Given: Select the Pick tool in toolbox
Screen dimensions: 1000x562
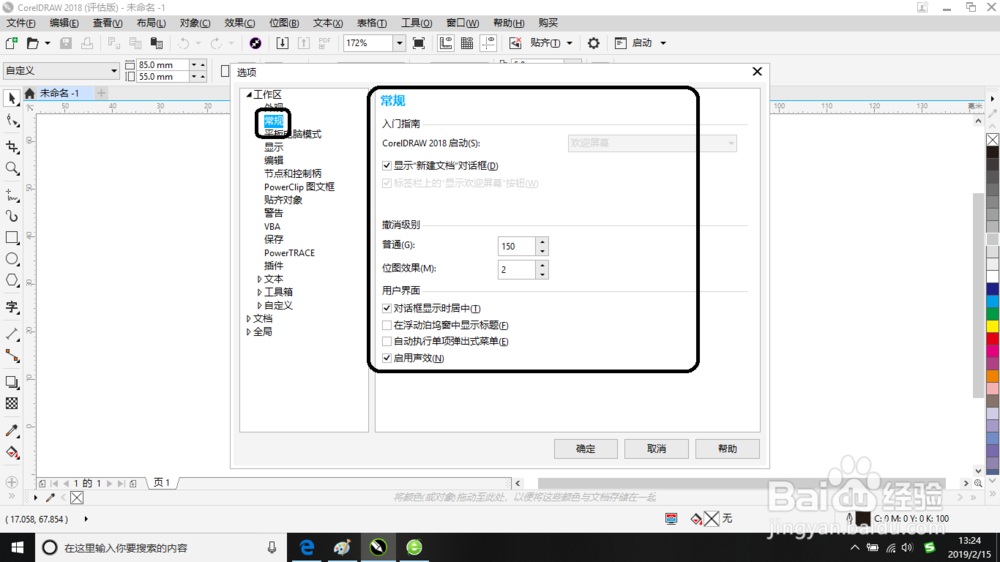Looking at the screenshot, I should click(11, 98).
